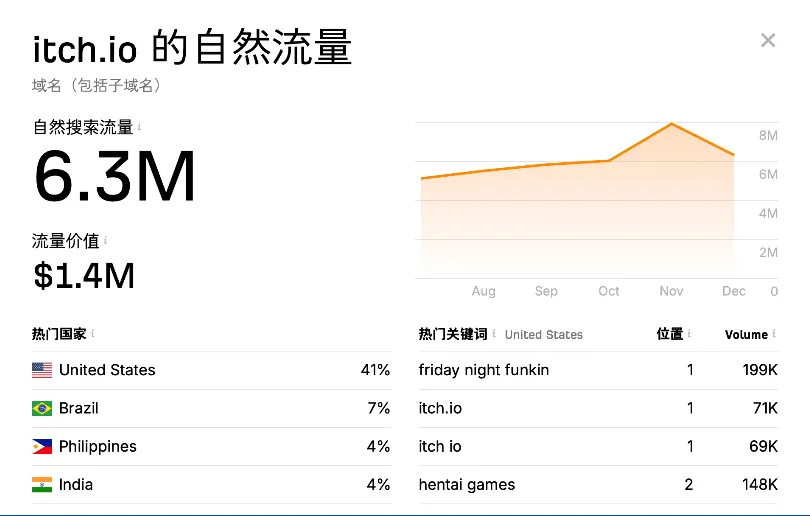Image resolution: width=810 pixels, height=516 pixels.
Task: Click the Volume column header
Action: pos(746,335)
